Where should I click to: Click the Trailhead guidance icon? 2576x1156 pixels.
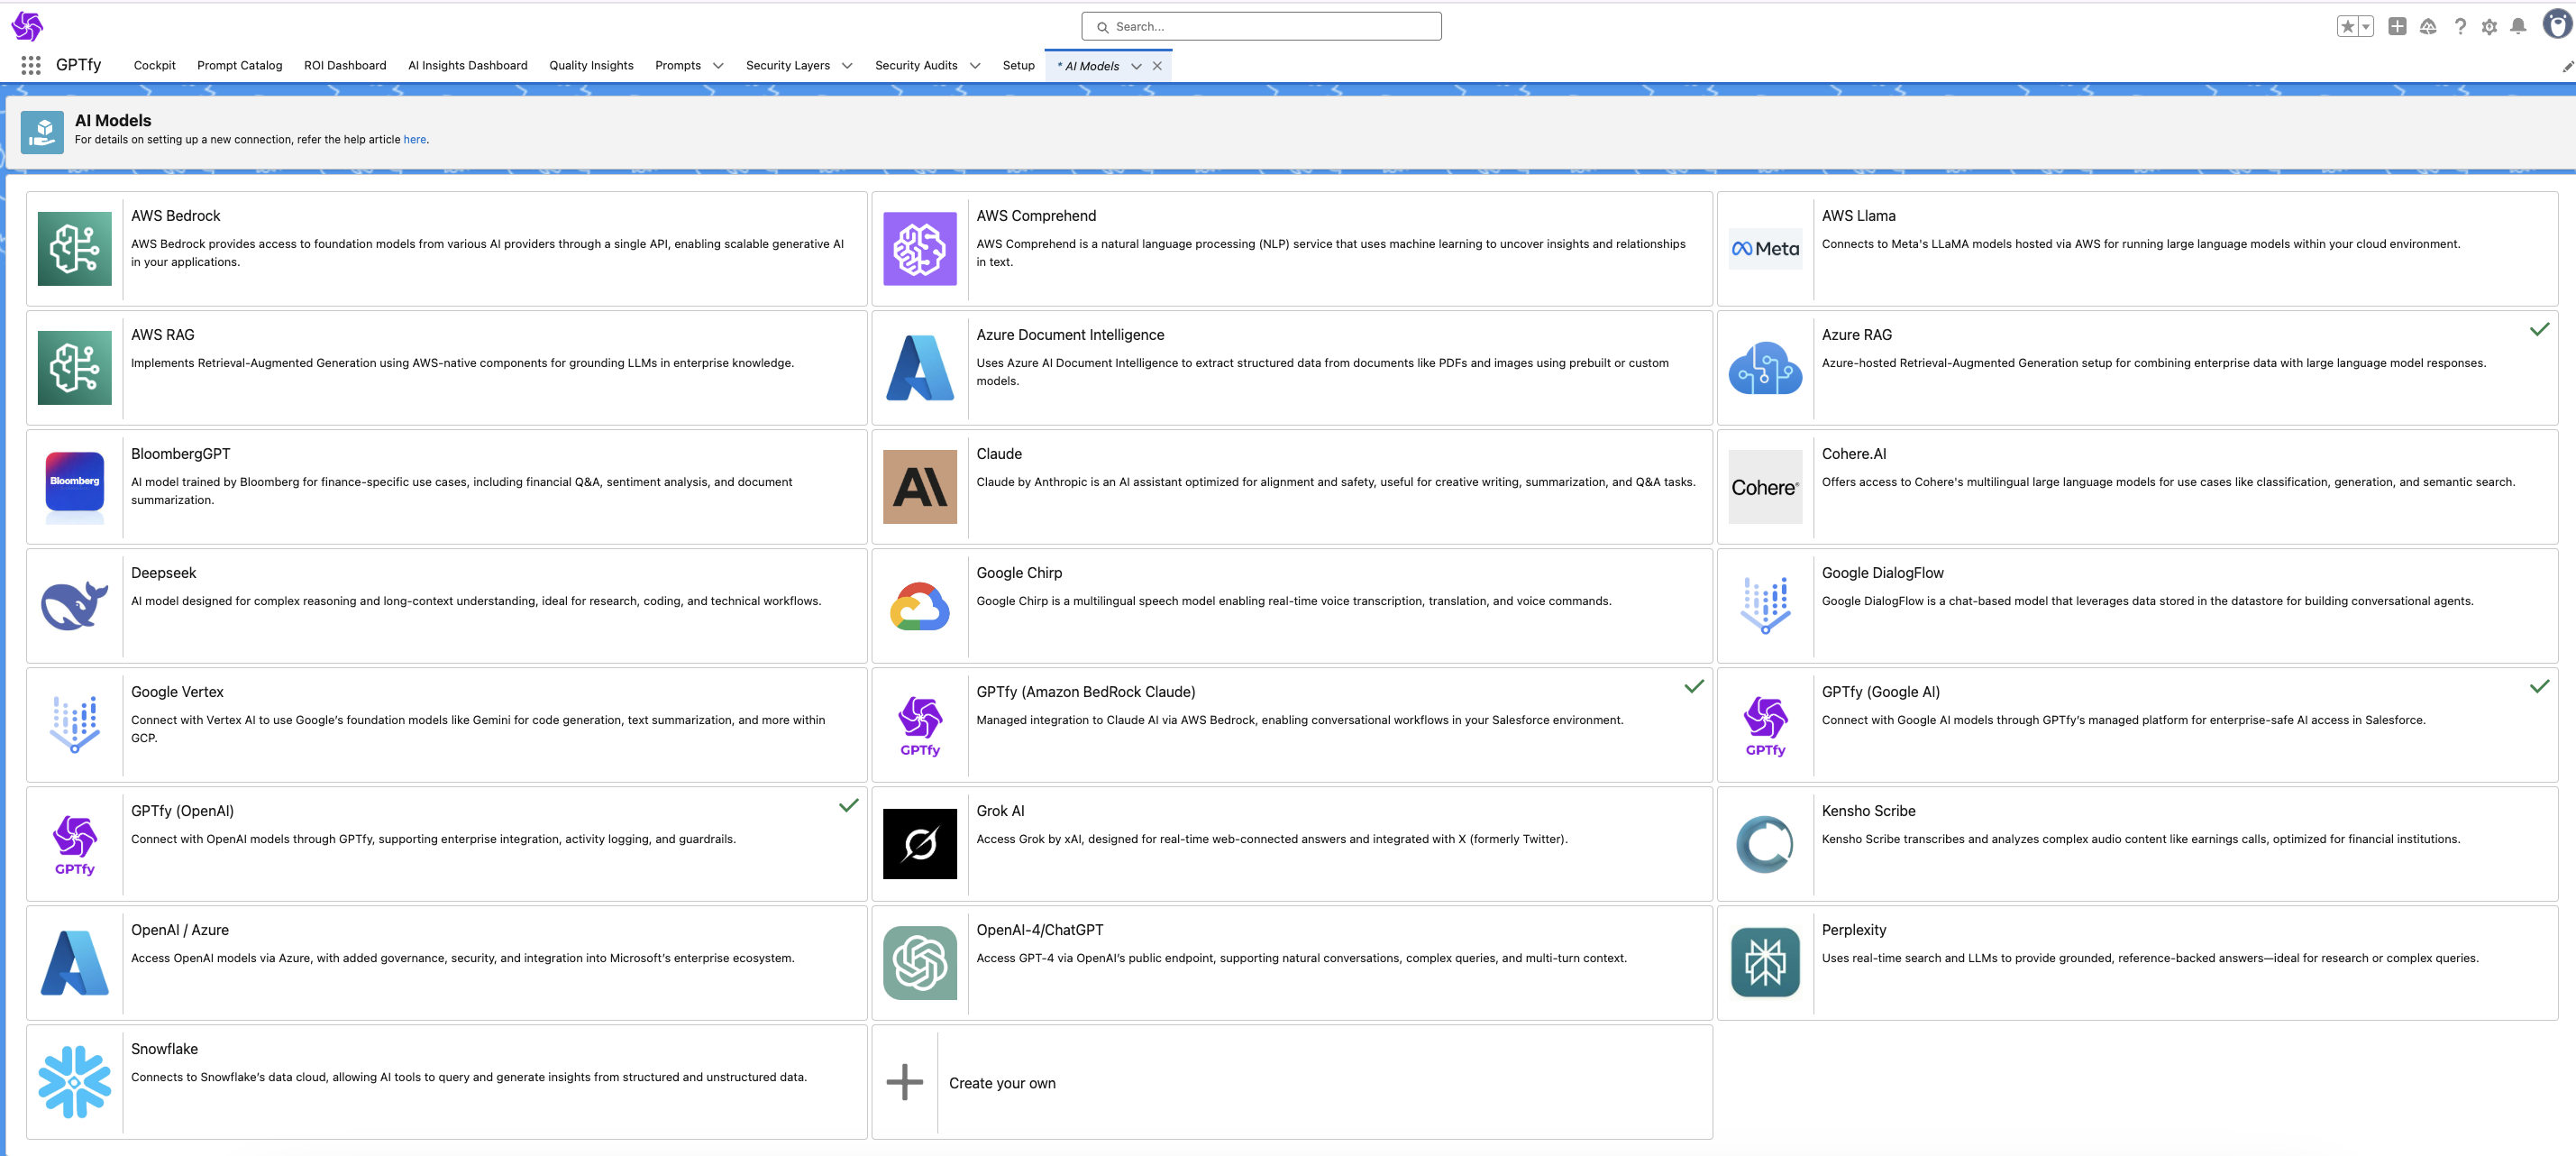pyautogui.click(x=2428, y=27)
